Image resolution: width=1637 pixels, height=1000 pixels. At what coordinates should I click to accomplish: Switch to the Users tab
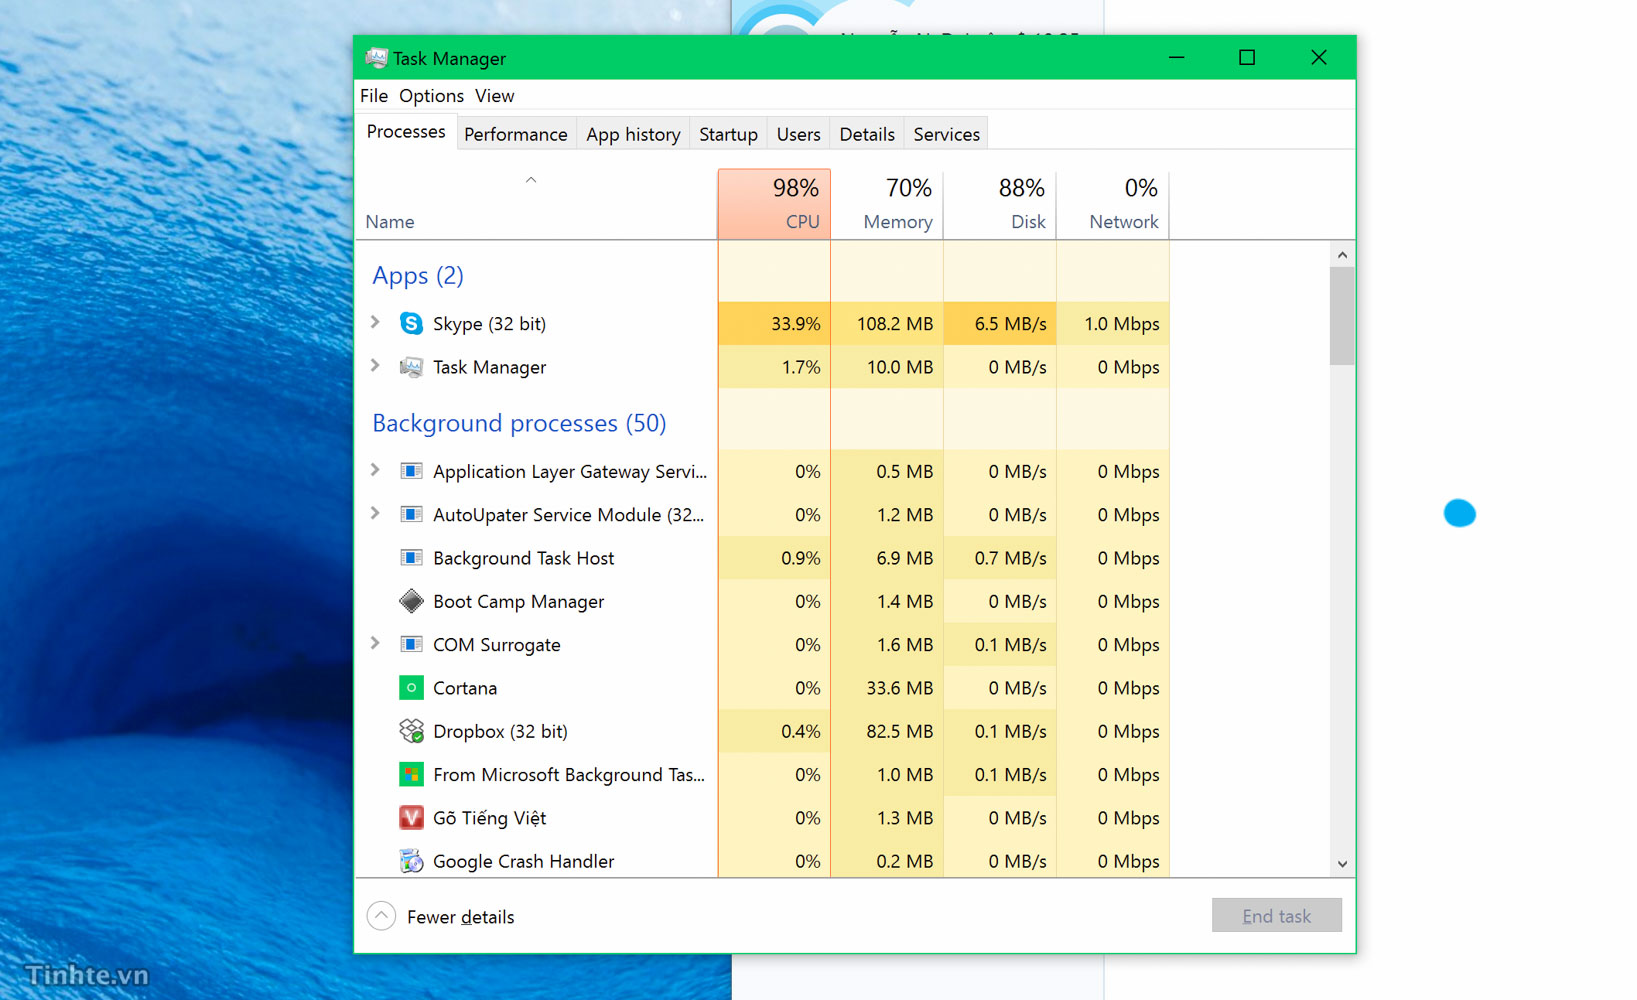click(x=798, y=134)
